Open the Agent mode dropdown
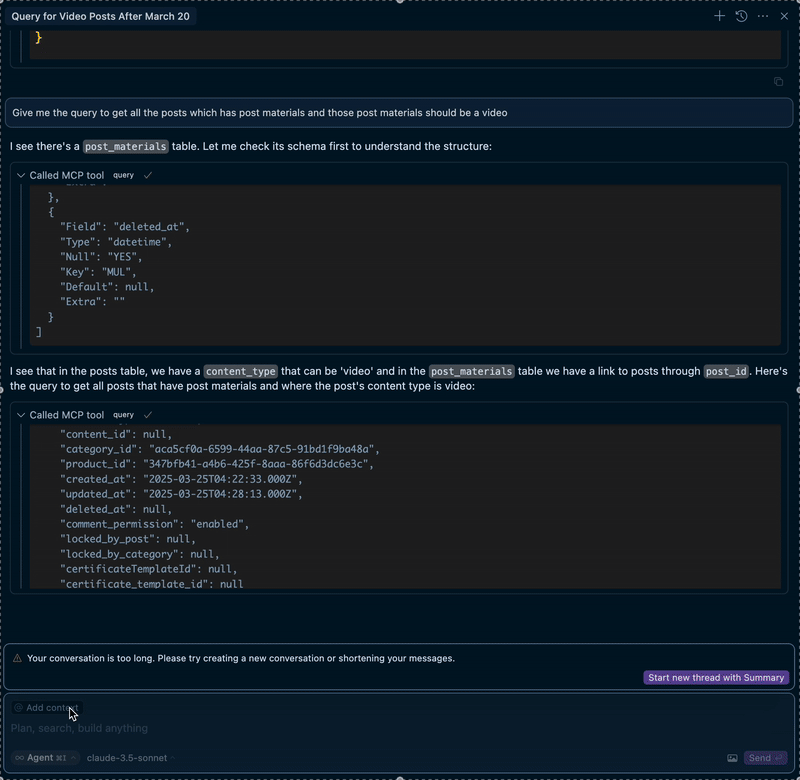 coord(46,758)
